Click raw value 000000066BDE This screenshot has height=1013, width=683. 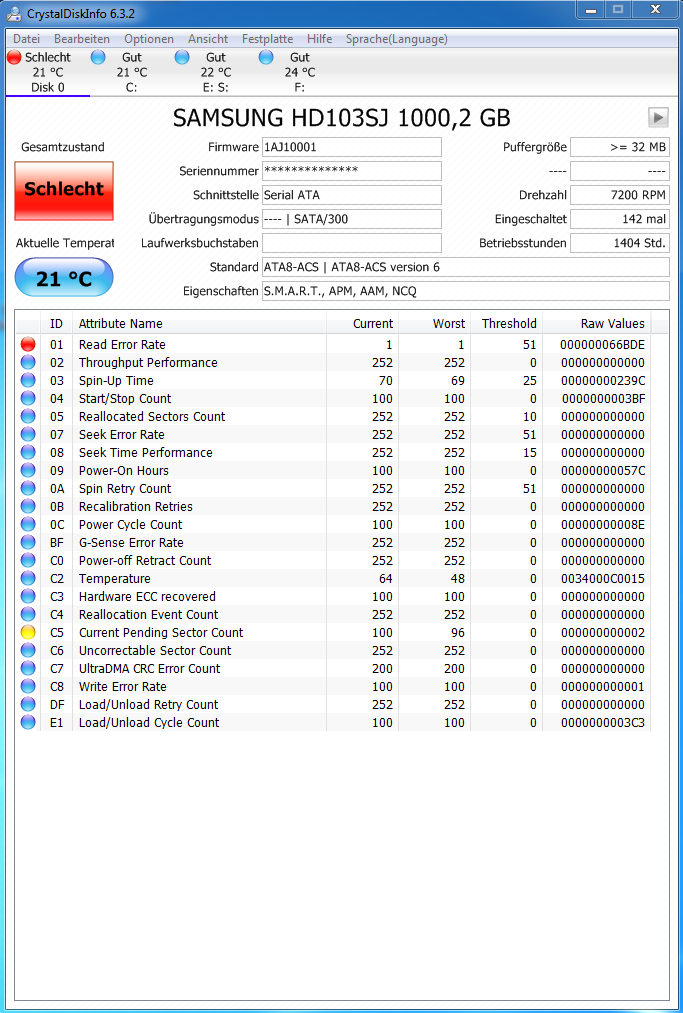tap(602, 344)
